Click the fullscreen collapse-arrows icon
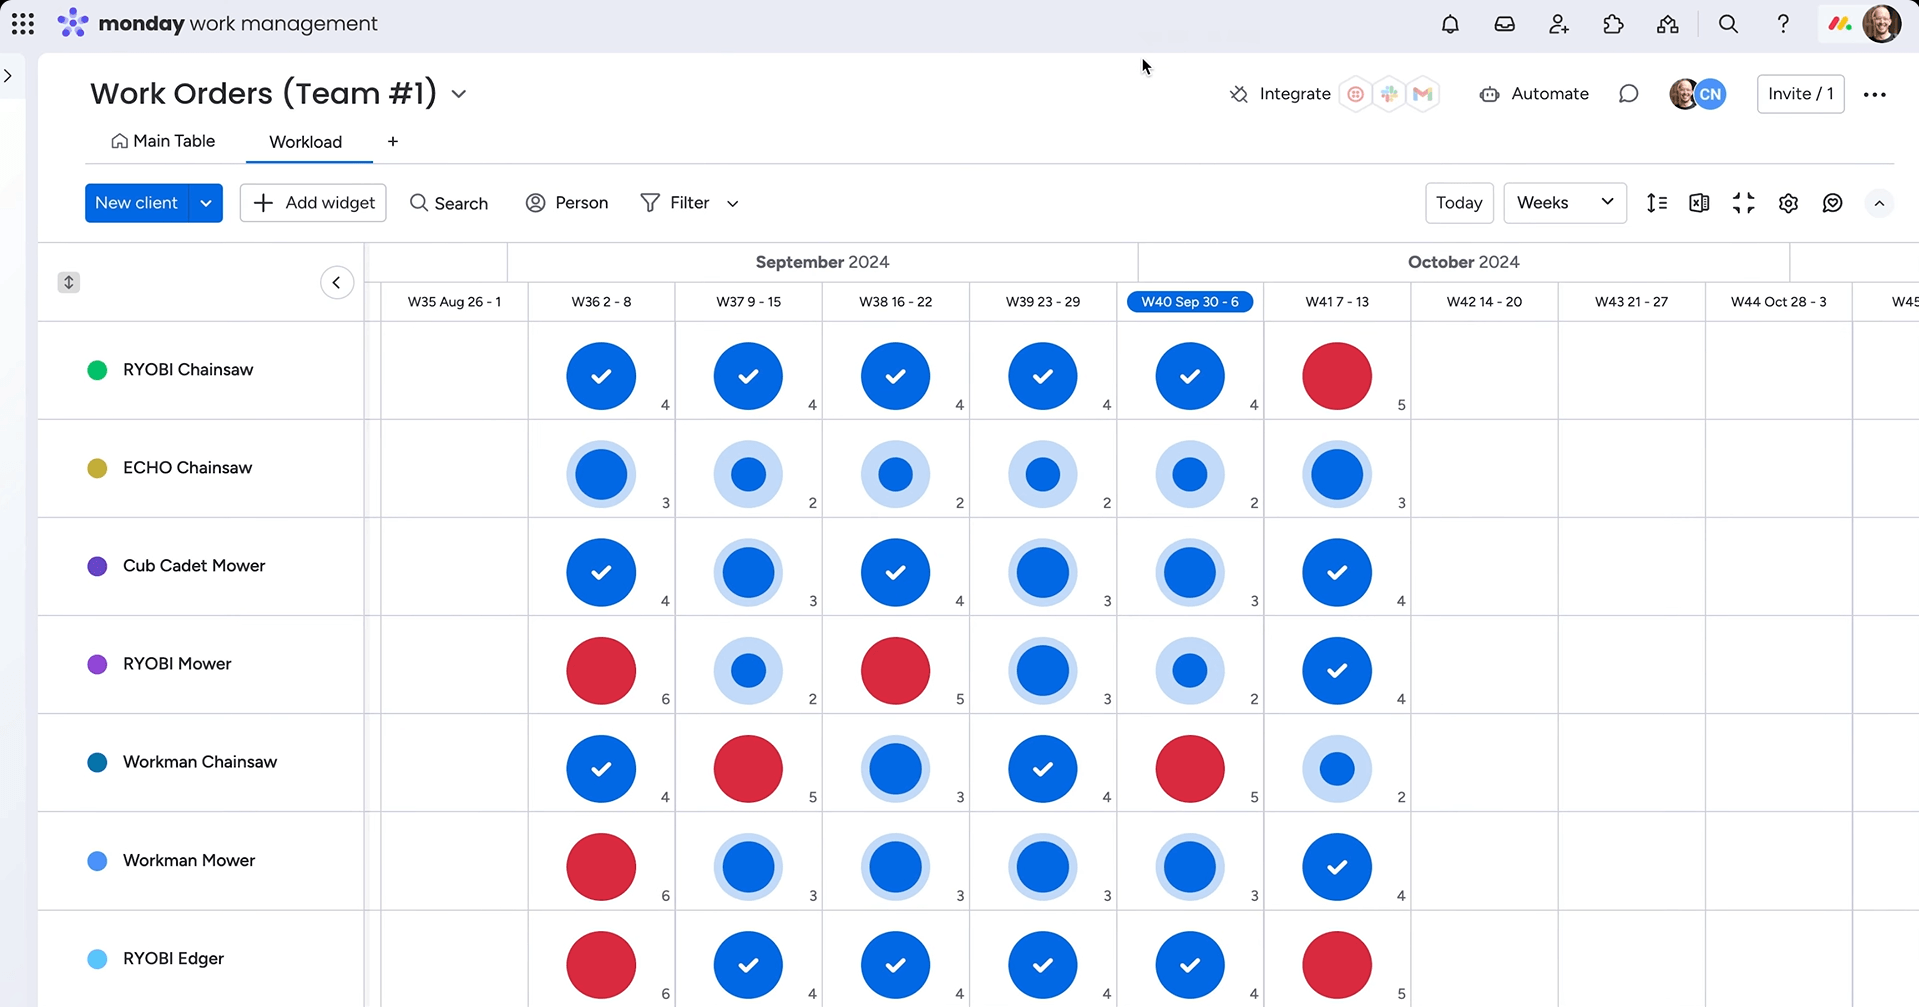This screenshot has width=1919, height=1007. tap(1744, 203)
